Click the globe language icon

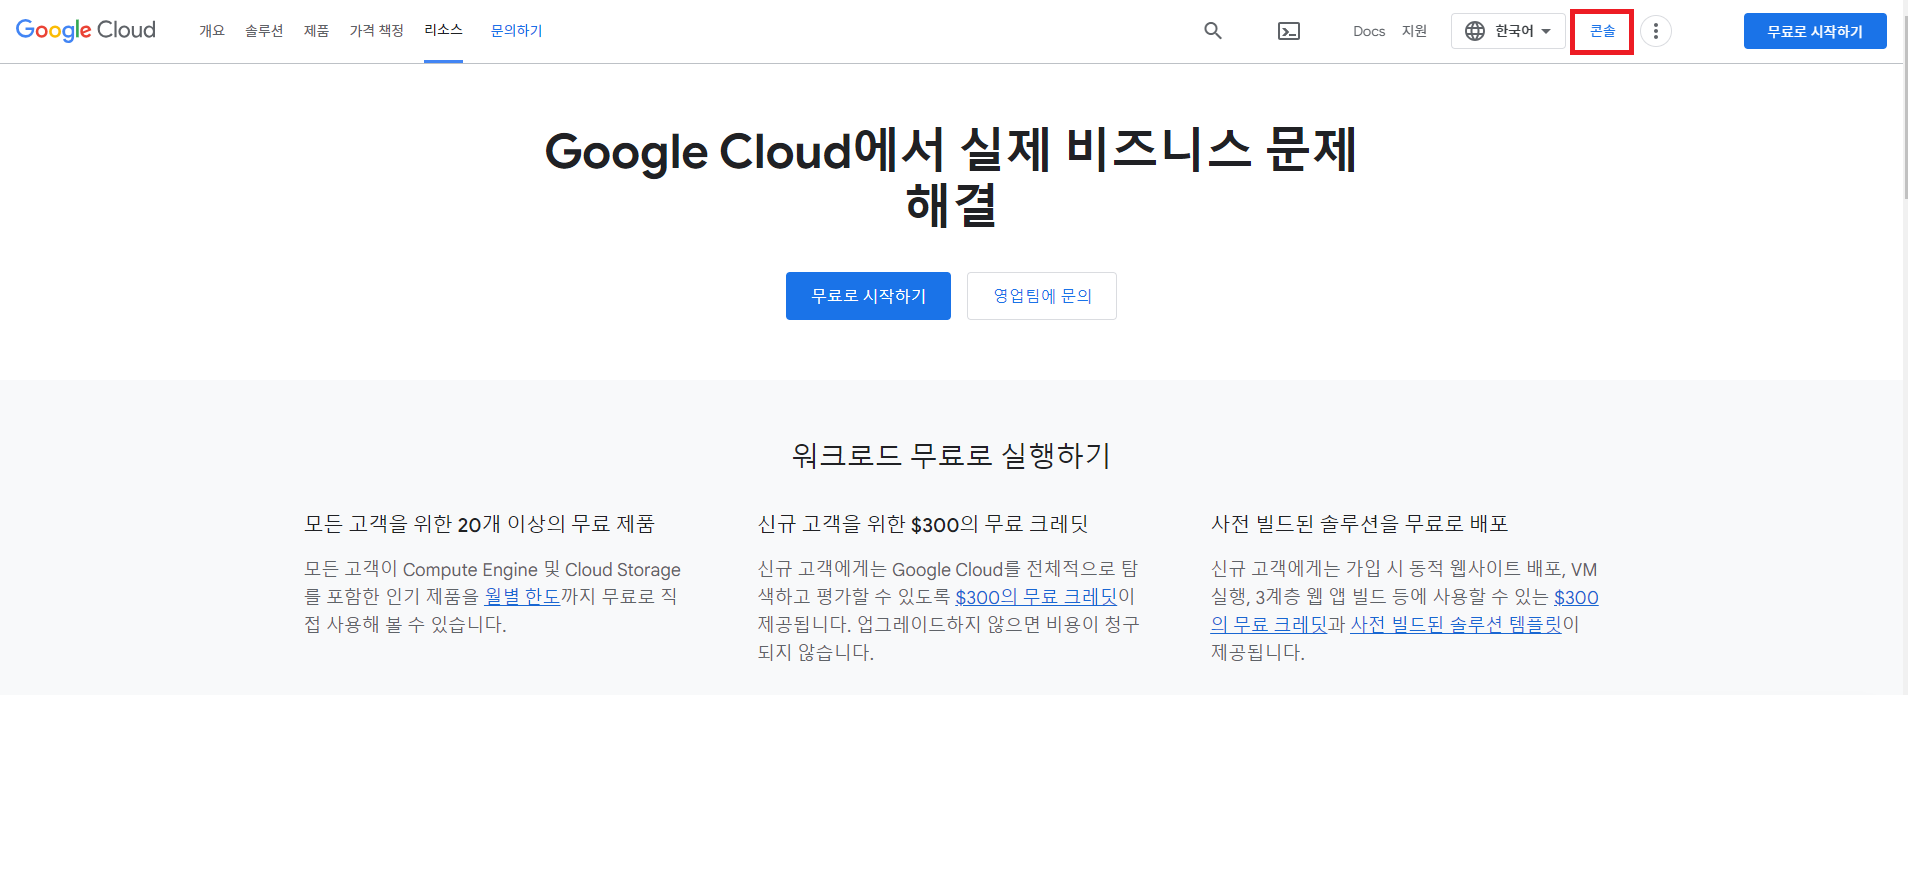[x=1475, y=31]
